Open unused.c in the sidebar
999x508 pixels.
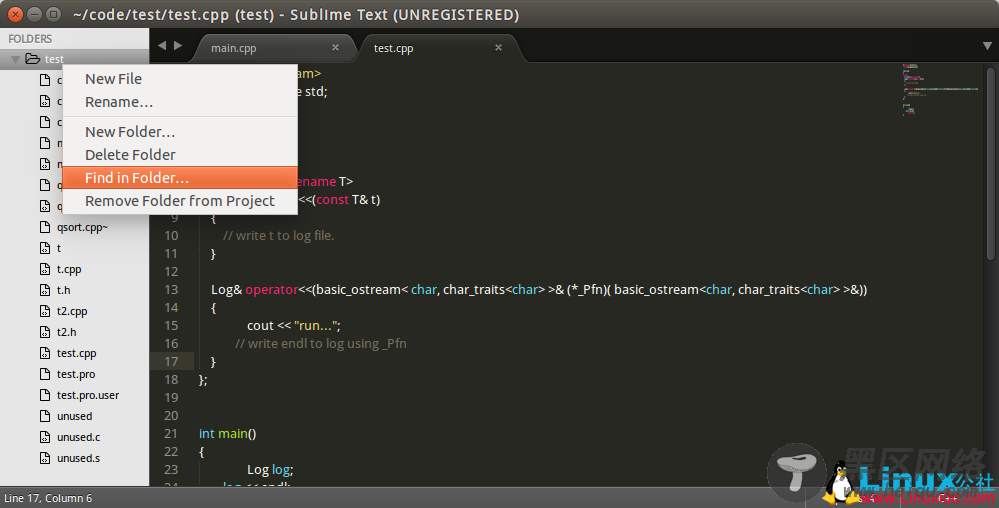click(78, 438)
